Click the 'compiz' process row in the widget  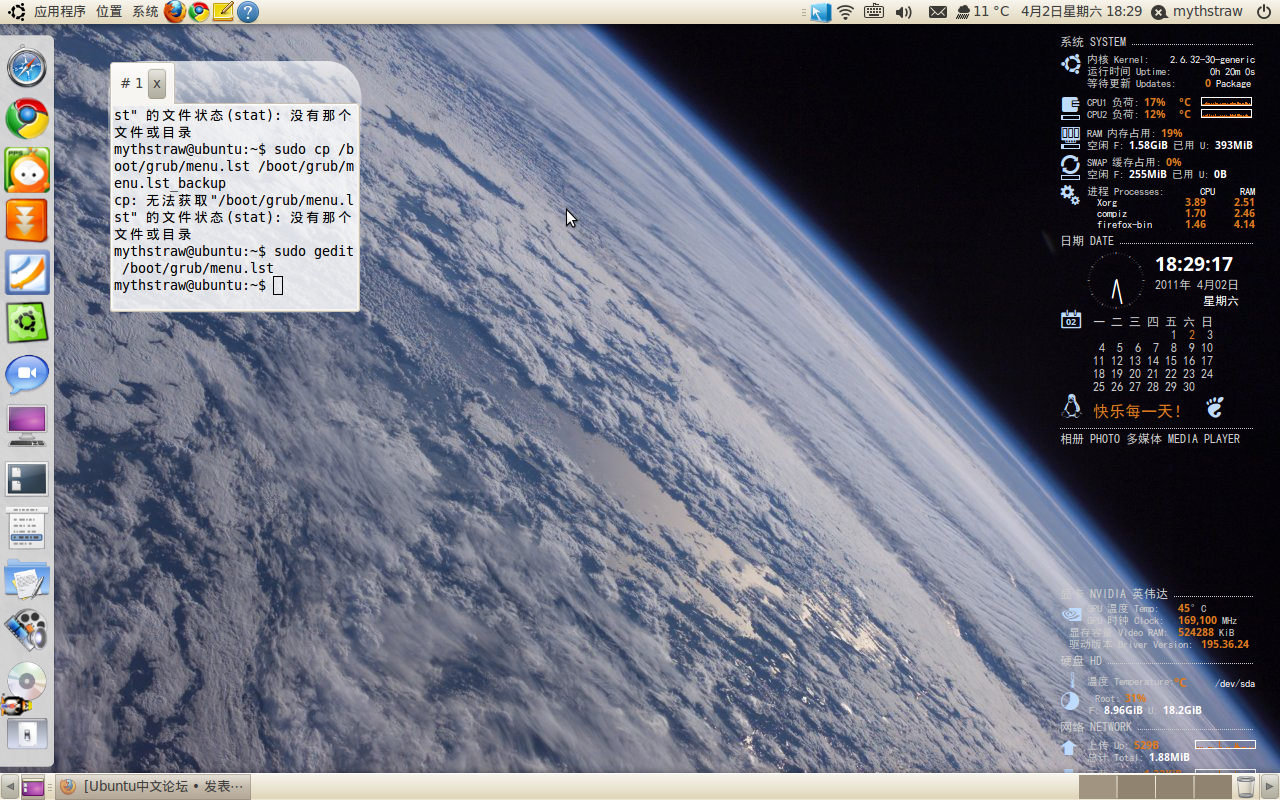[1175, 214]
